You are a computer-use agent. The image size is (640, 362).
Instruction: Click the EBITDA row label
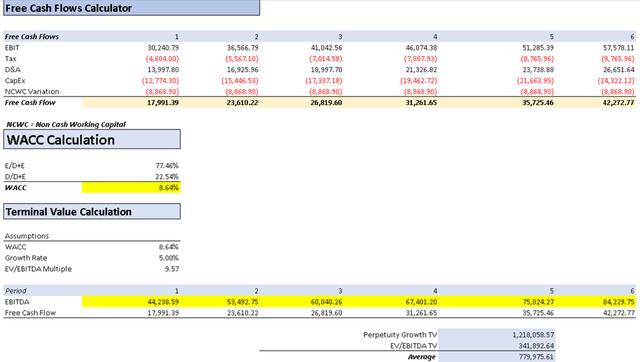coord(17,302)
